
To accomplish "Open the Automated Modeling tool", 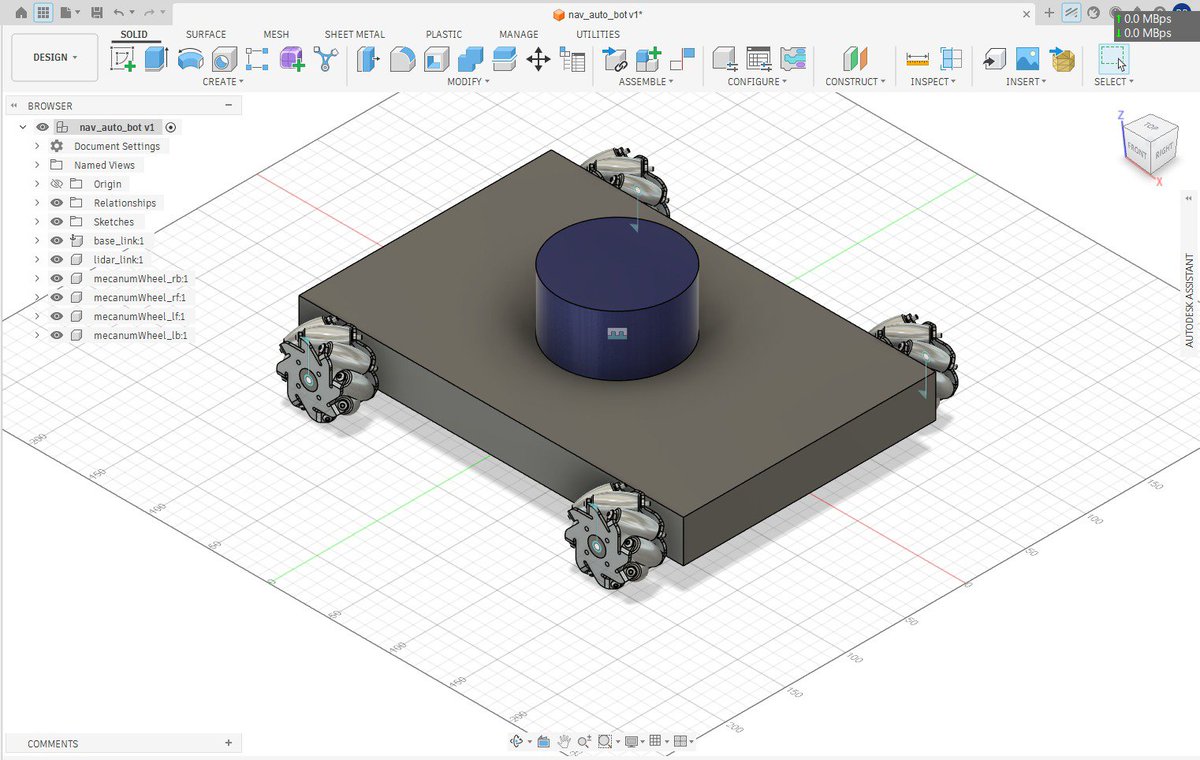I will point(326,59).
